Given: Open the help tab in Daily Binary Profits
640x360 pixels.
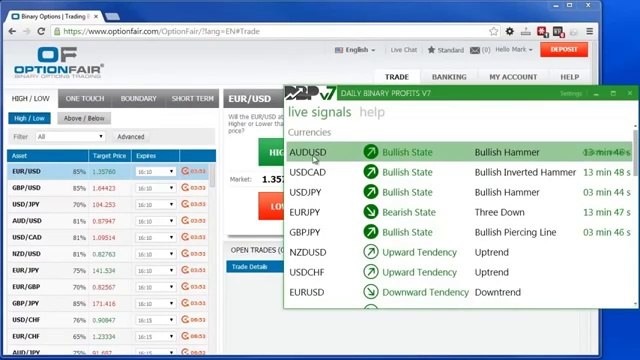Looking at the screenshot, I should click(372, 112).
